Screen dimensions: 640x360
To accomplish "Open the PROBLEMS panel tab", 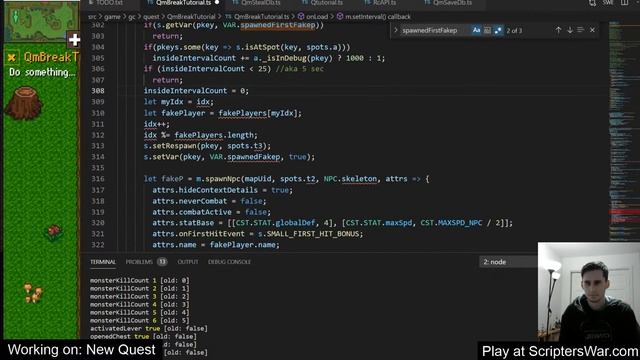I will [139, 262].
